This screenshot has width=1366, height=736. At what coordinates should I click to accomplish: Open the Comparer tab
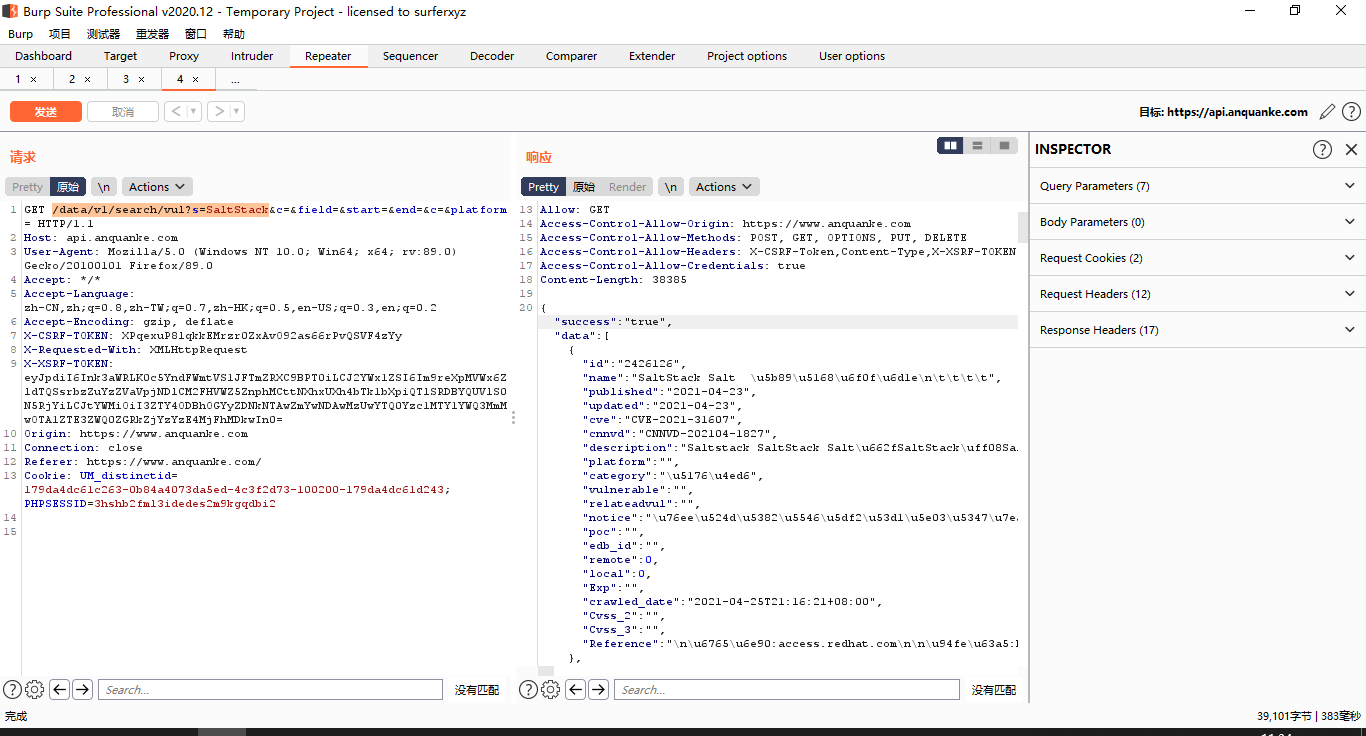coord(571,56)
